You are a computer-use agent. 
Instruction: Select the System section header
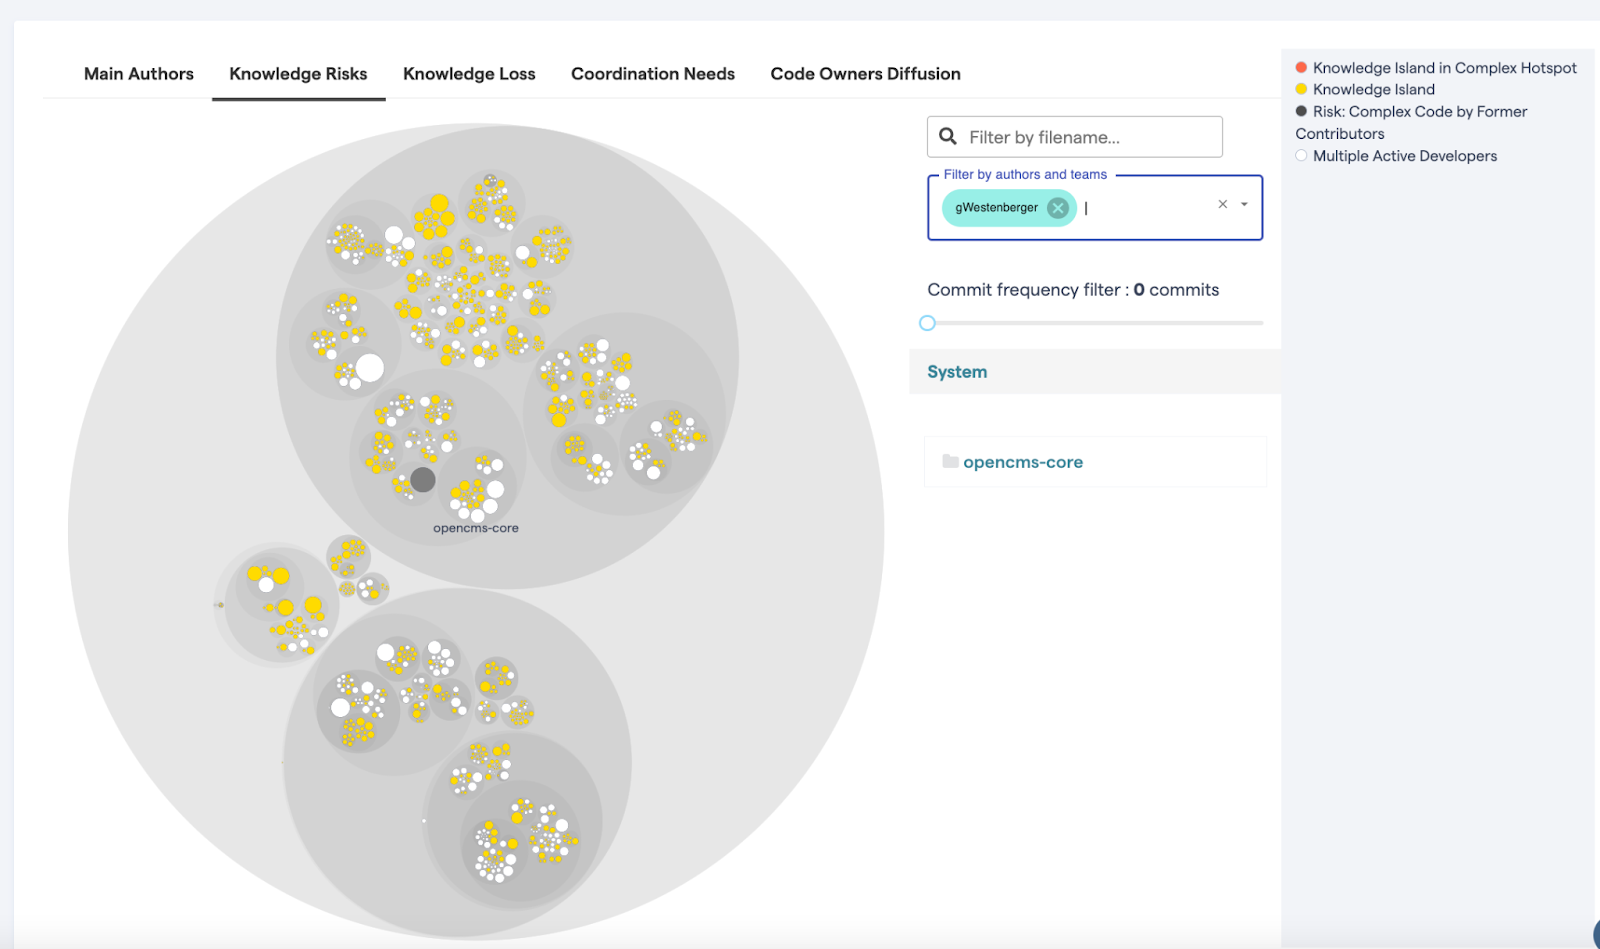pyautogui.click(x=956, y=371)
